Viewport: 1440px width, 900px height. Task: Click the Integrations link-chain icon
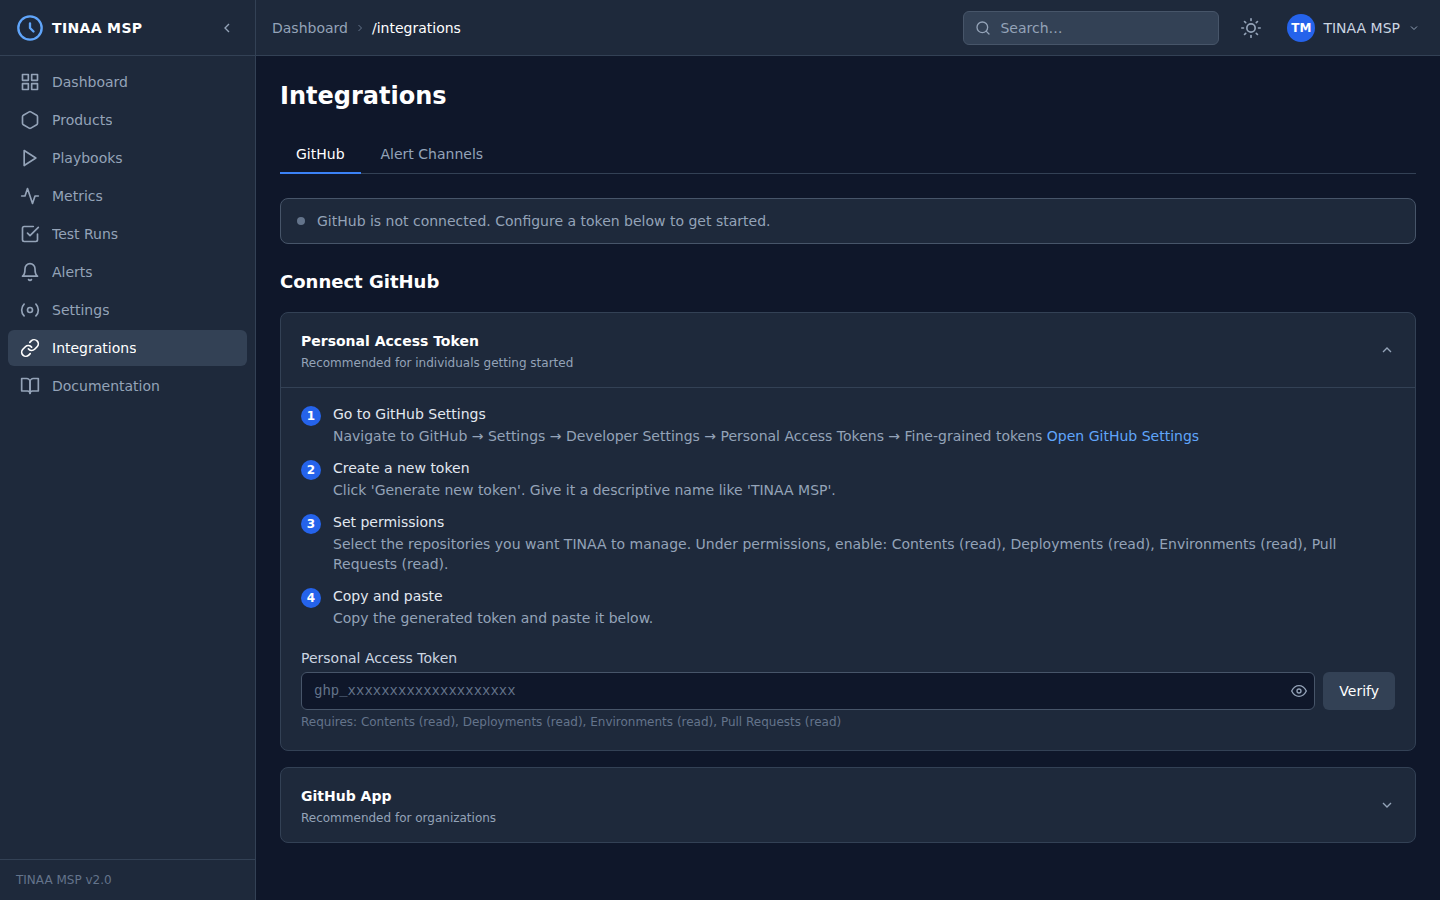tap(30, 348)
